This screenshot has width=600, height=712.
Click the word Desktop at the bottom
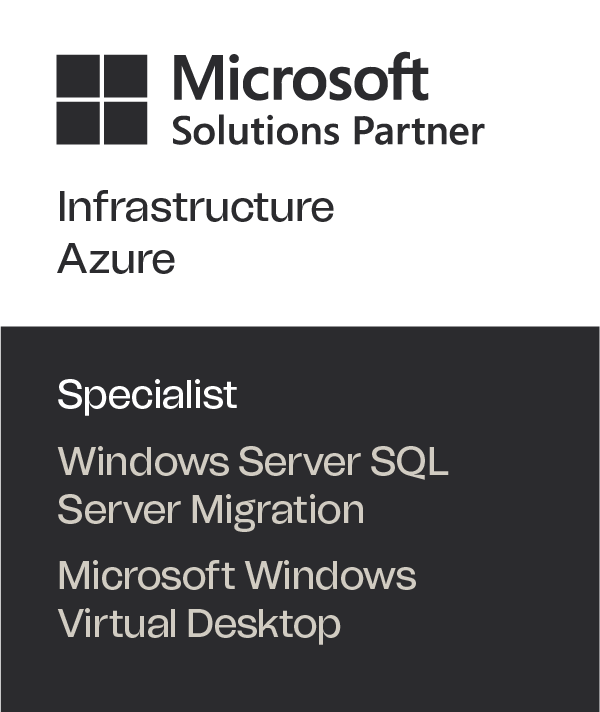(263, 624)
